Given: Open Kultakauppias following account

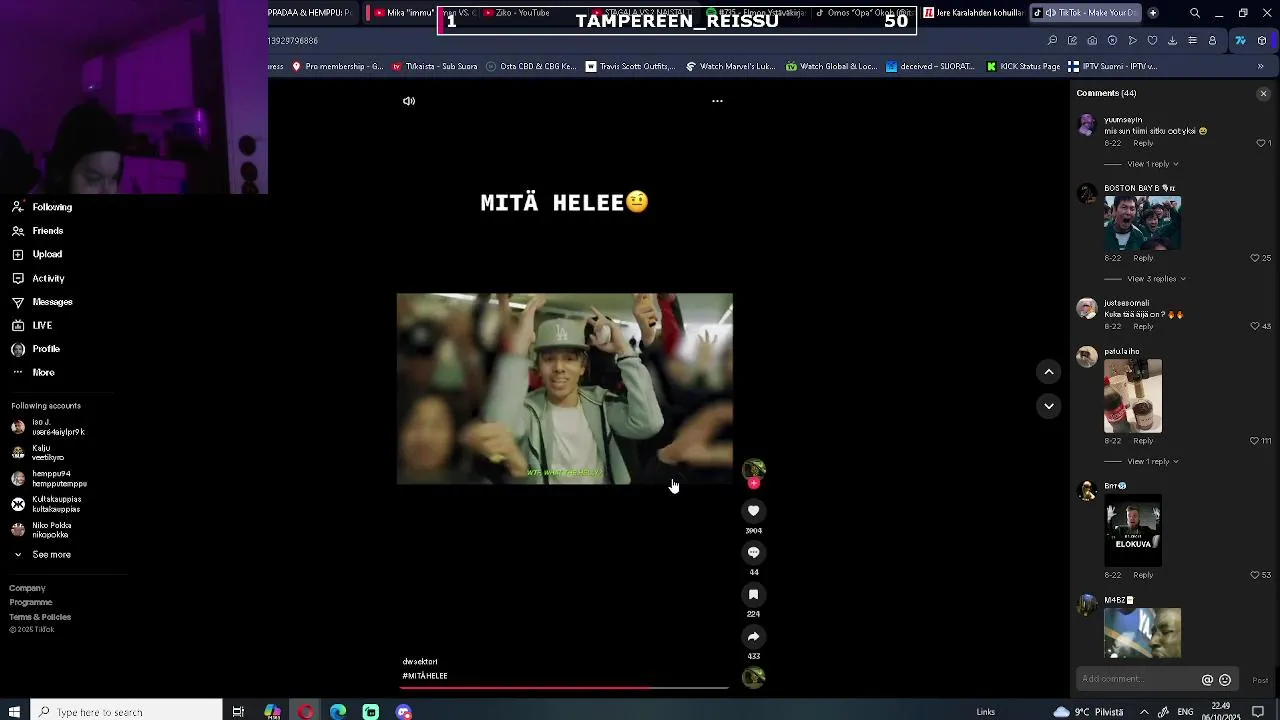Looking at the screenshot, I should [x=46, y=504].
